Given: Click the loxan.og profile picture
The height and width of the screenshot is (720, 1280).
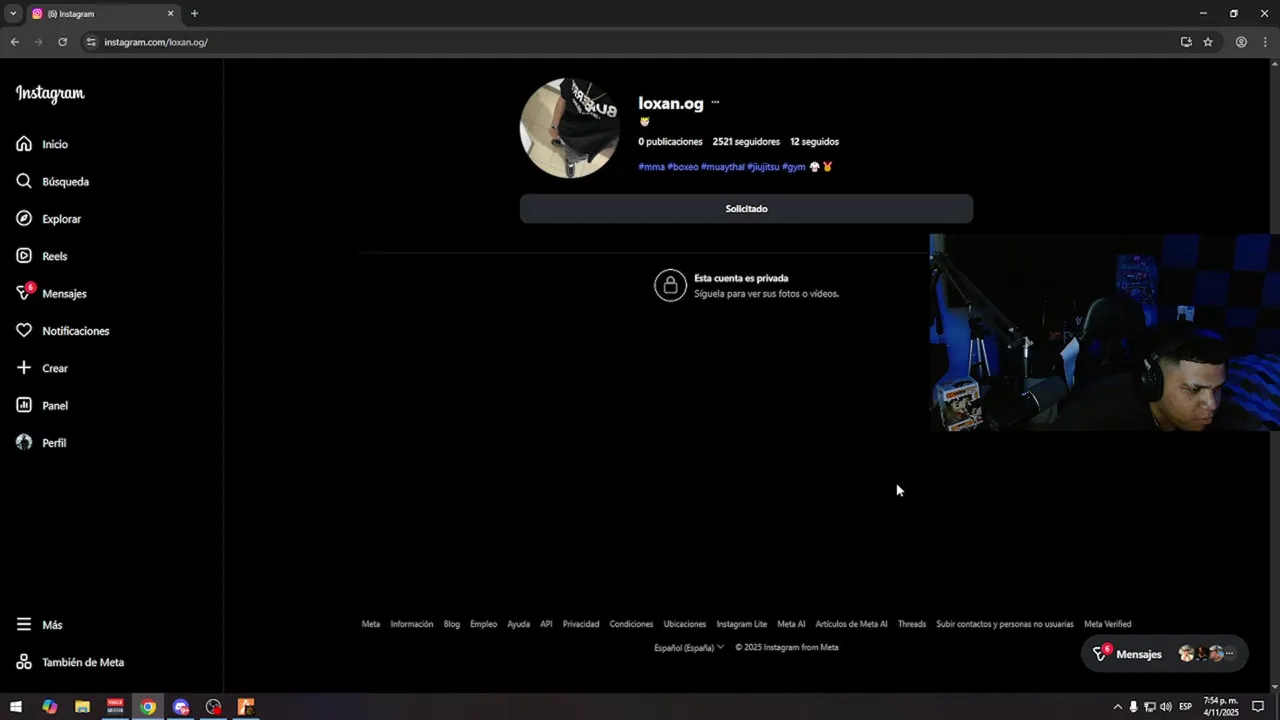Looking at the screenshot, I should [x=570, y=128].
